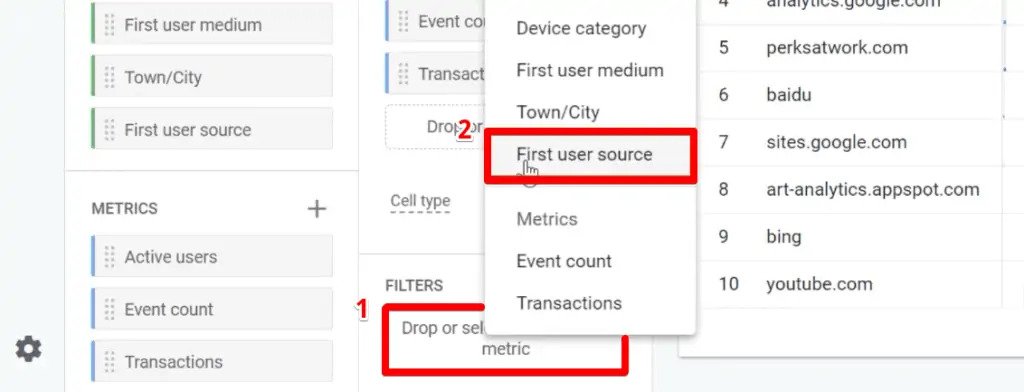Image resolution: width=1024 pixels, height=392 pixels.
Task: Grab drag handle of First user medium
Action: tap(110, 25)
